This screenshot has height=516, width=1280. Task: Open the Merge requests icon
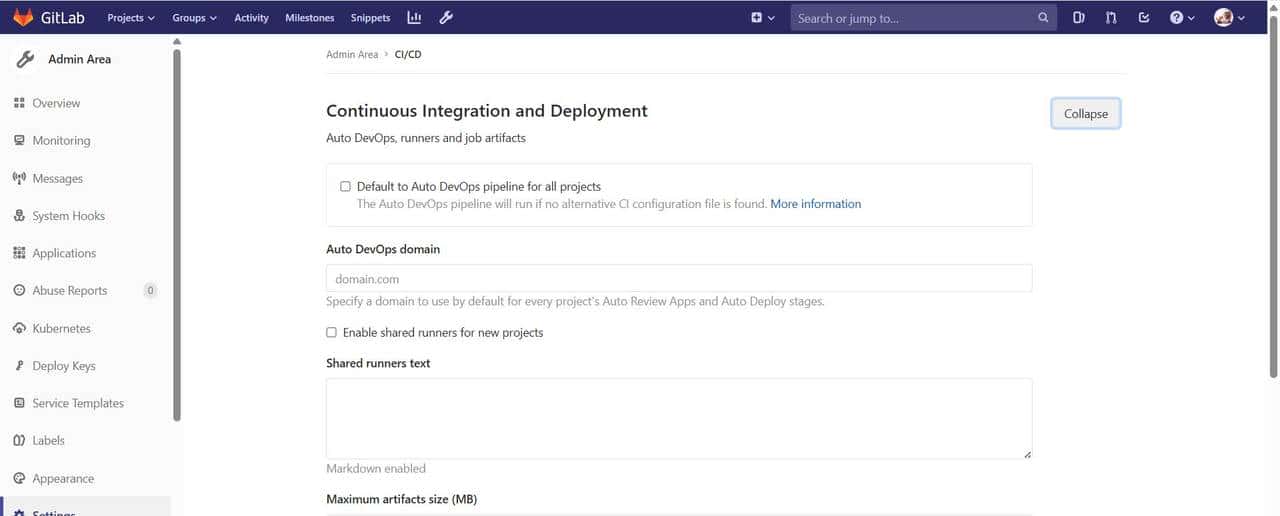pos(1111,17)
